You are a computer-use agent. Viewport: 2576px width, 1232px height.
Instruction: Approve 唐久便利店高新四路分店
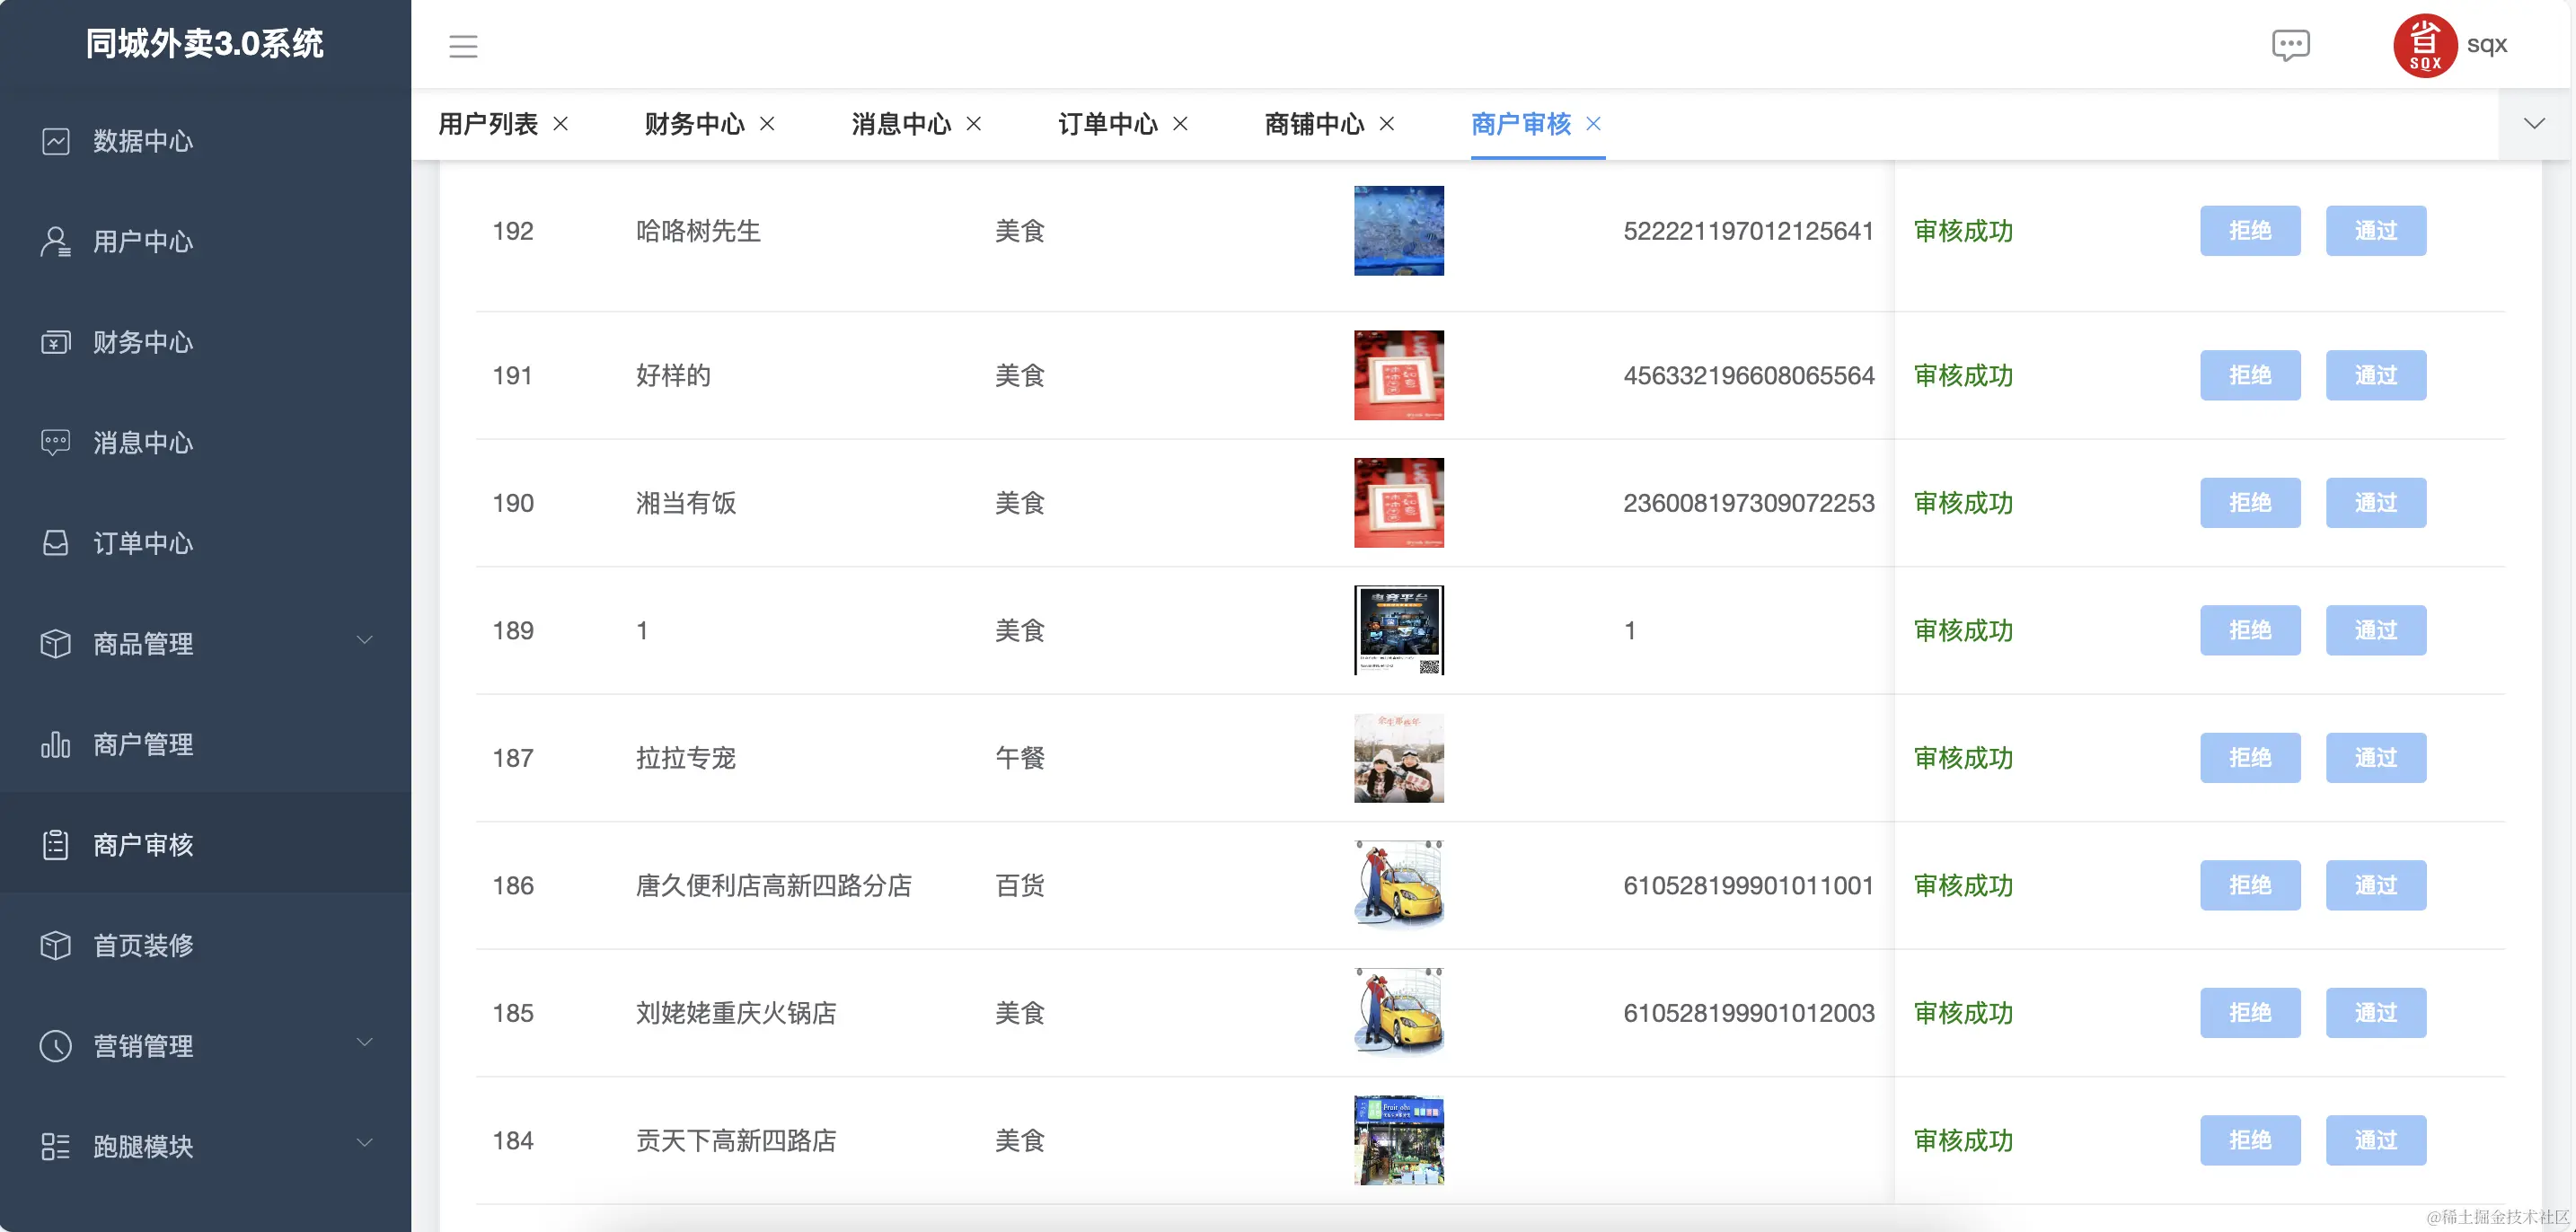point(2376,886)
